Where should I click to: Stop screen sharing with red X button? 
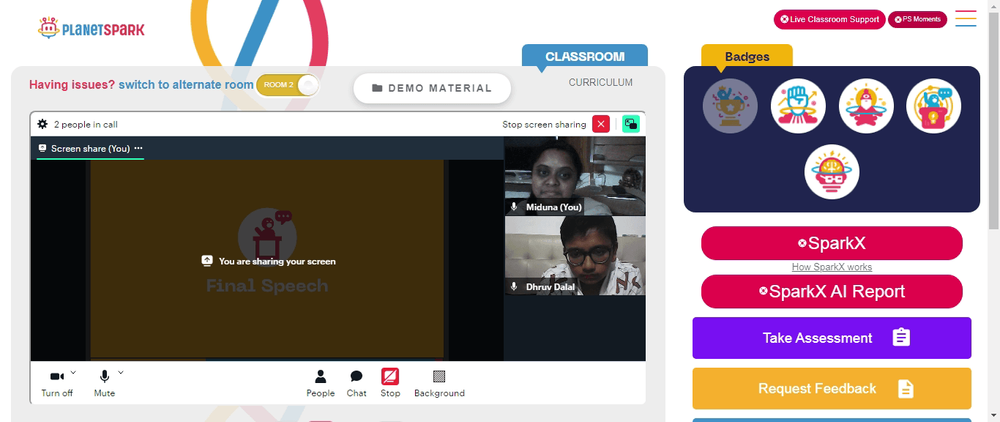[x=601, y=124]
